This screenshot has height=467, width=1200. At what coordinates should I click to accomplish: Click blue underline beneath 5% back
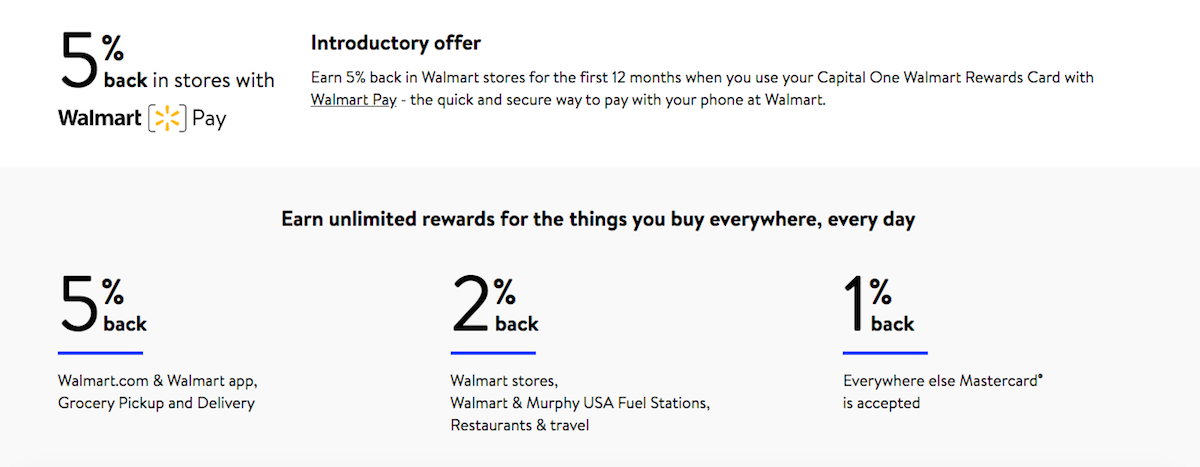click(100, 352)
